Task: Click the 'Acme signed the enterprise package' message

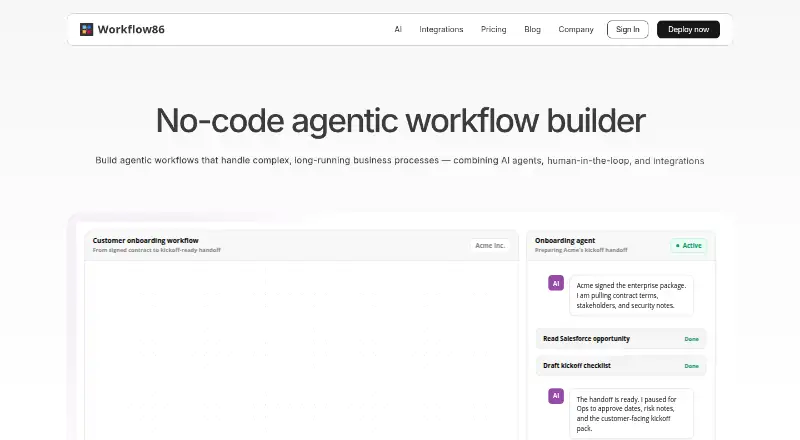Action: (x=631, y=296)
